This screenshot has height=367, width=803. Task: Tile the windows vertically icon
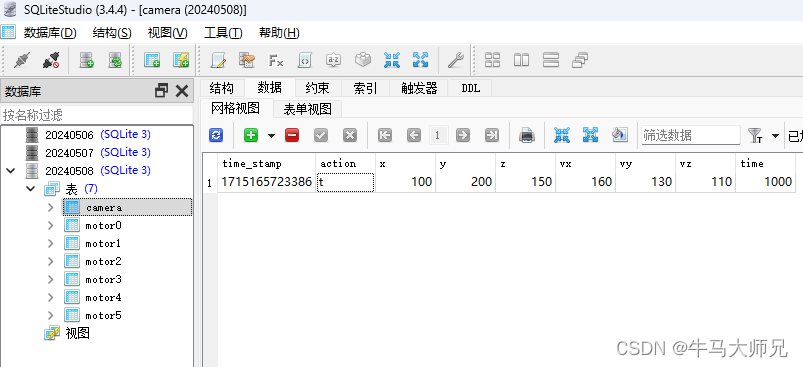(551, 60)
